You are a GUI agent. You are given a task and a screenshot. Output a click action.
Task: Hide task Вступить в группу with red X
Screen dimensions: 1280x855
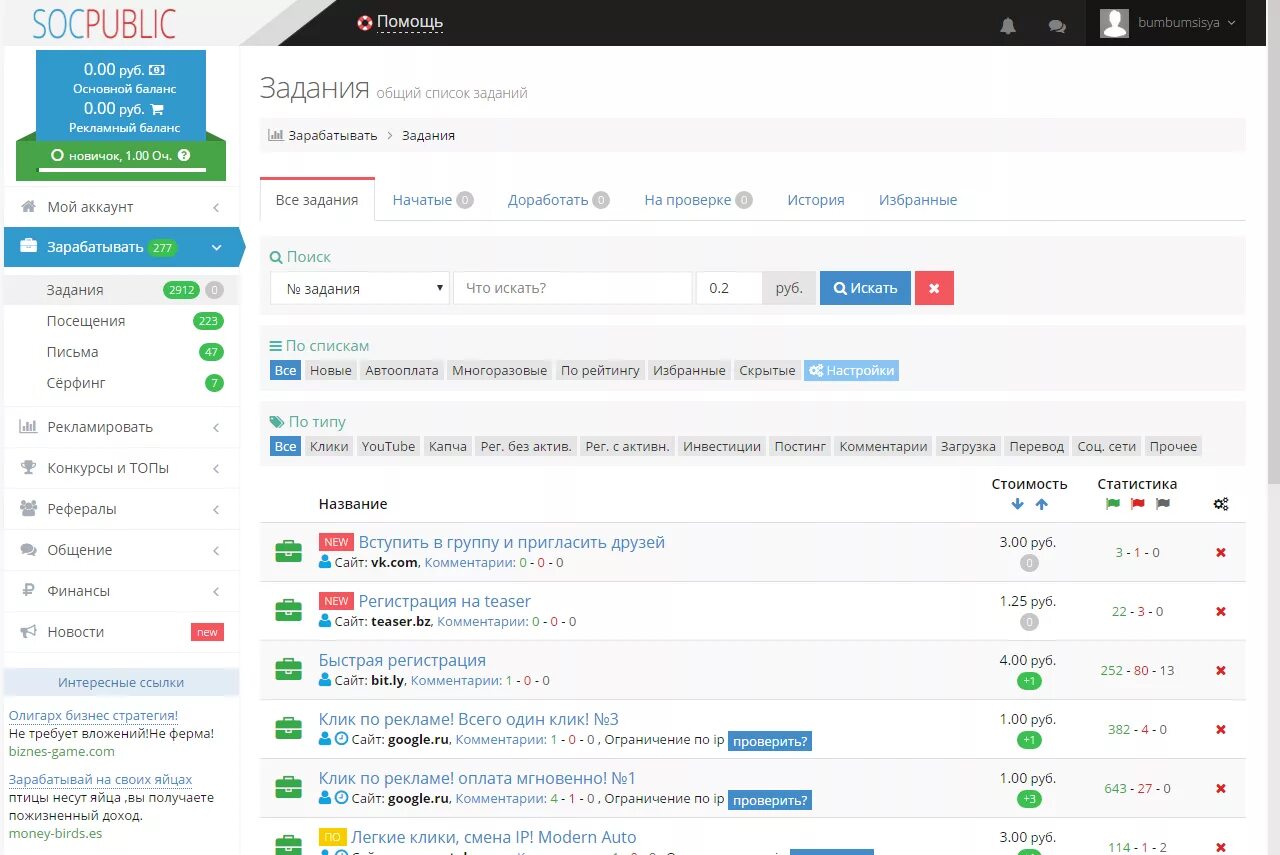[1221, 552]
